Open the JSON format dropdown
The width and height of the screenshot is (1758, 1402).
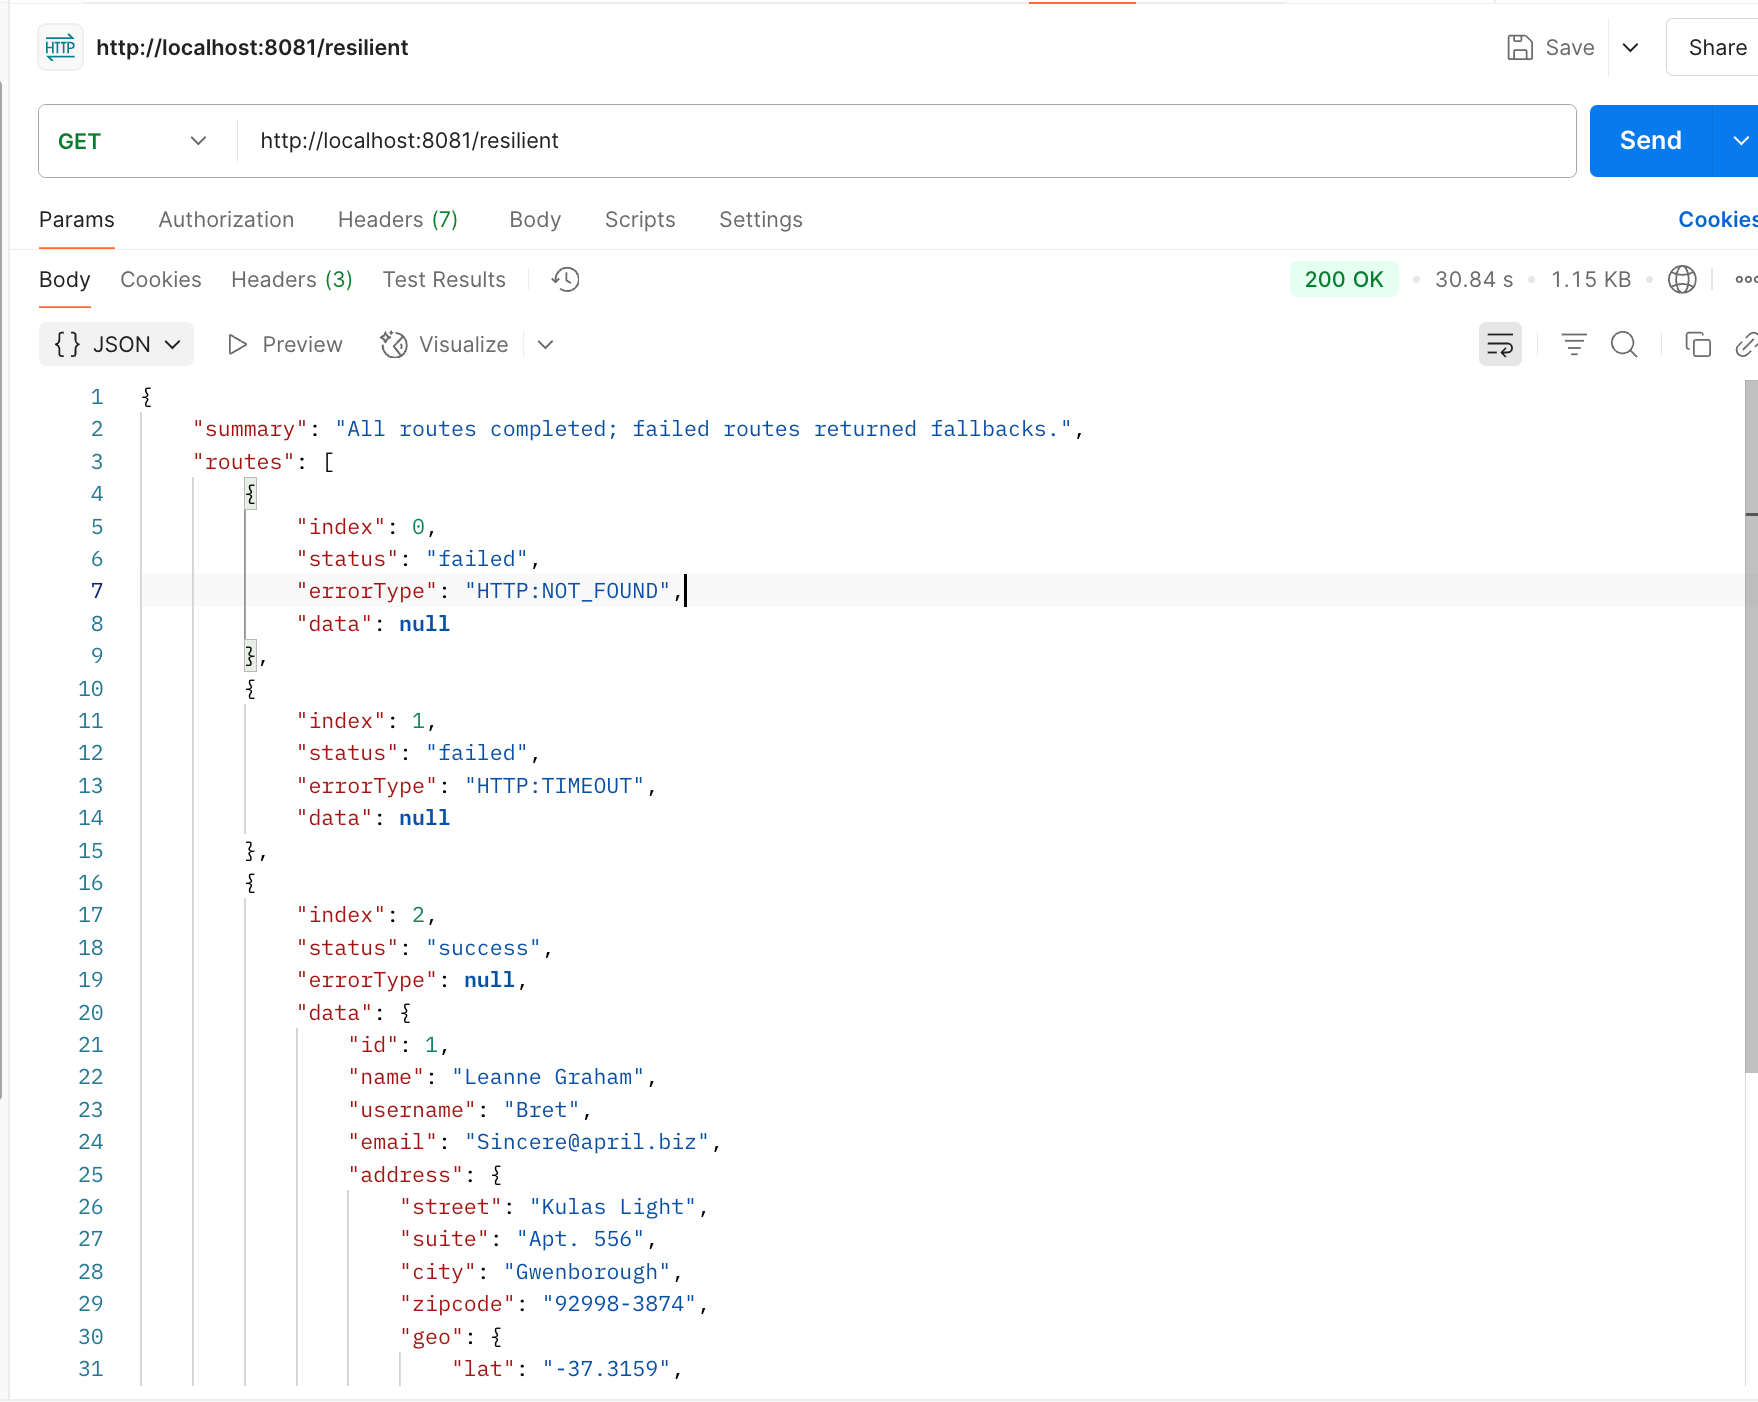pyautogui.click(x=117, y=345)
